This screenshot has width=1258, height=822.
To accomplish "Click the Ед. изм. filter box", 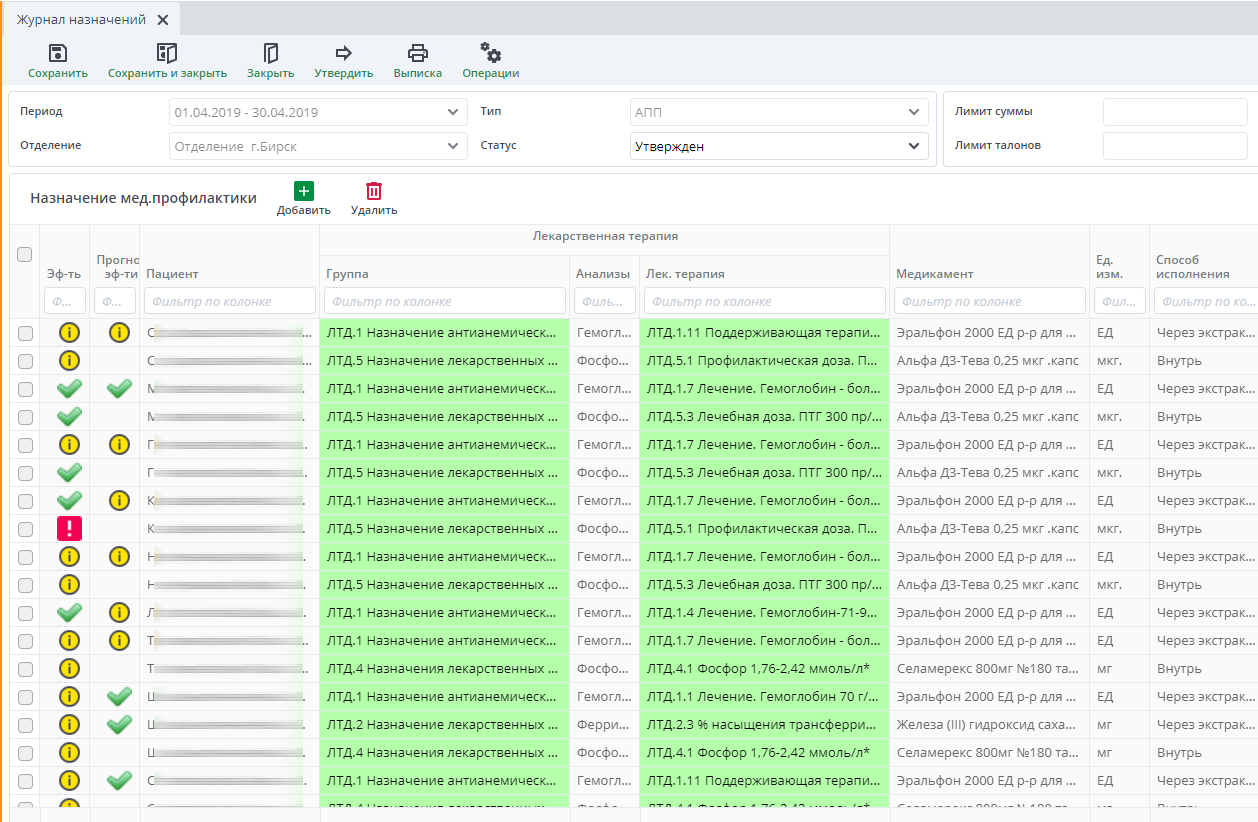I will tap(1120, 301).
